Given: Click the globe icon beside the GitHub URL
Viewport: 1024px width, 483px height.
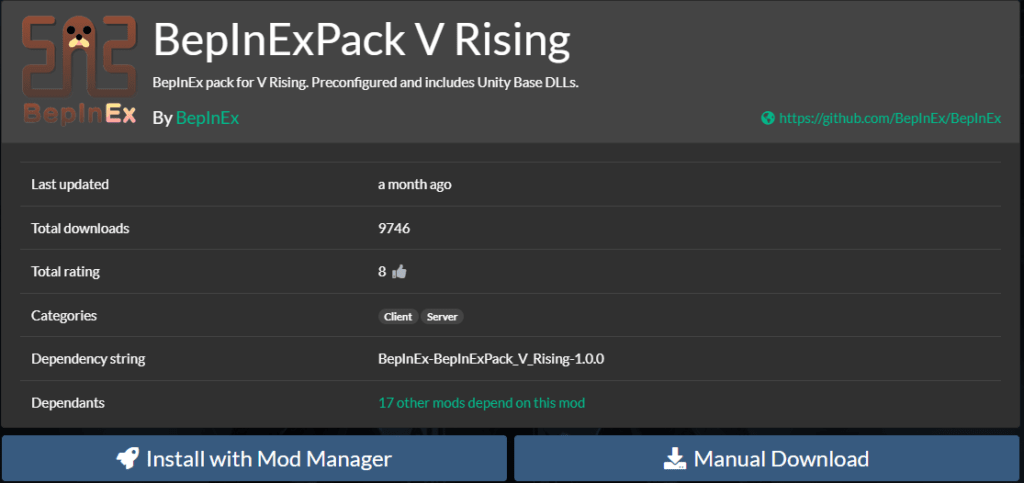Looking at the screenshot, I should pyautogui.click(x=768, y=118).
